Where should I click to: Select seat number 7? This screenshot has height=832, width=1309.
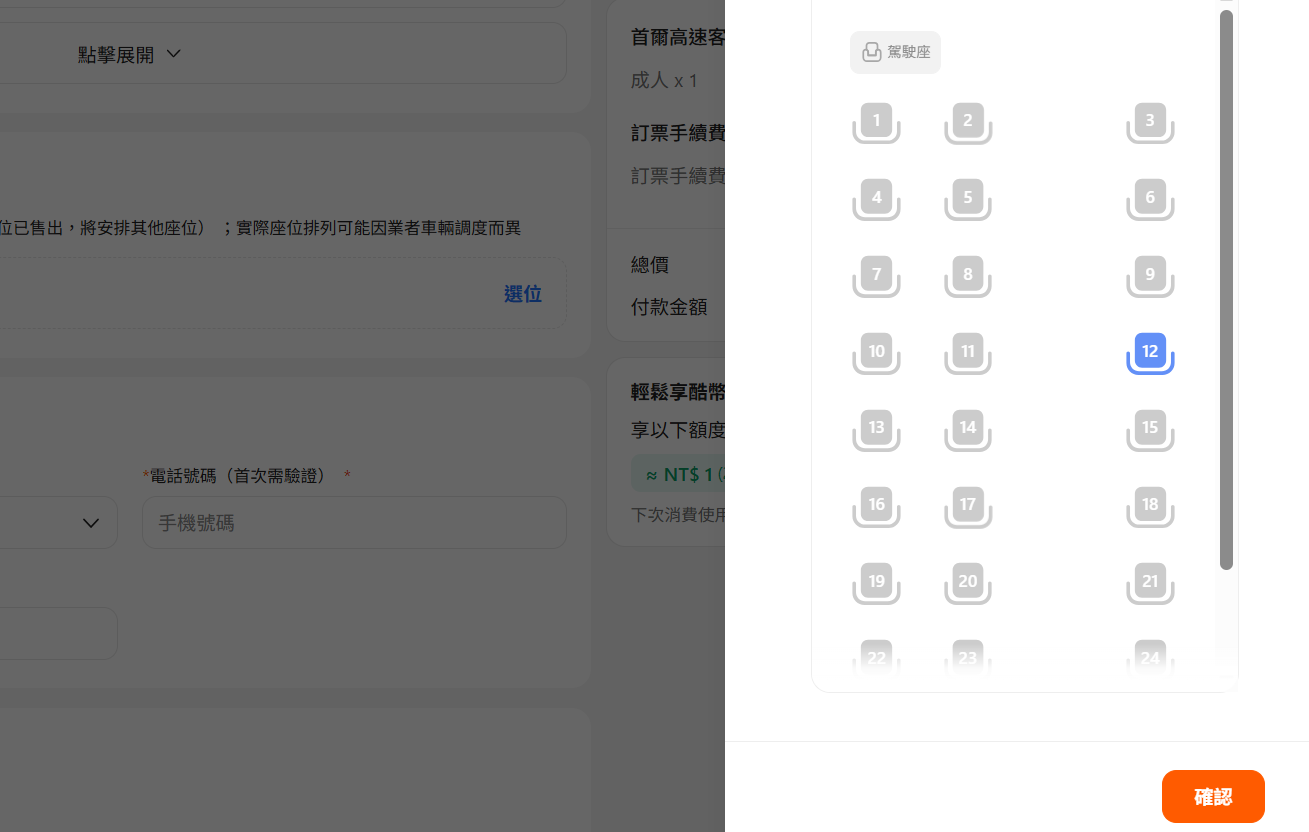876,276
